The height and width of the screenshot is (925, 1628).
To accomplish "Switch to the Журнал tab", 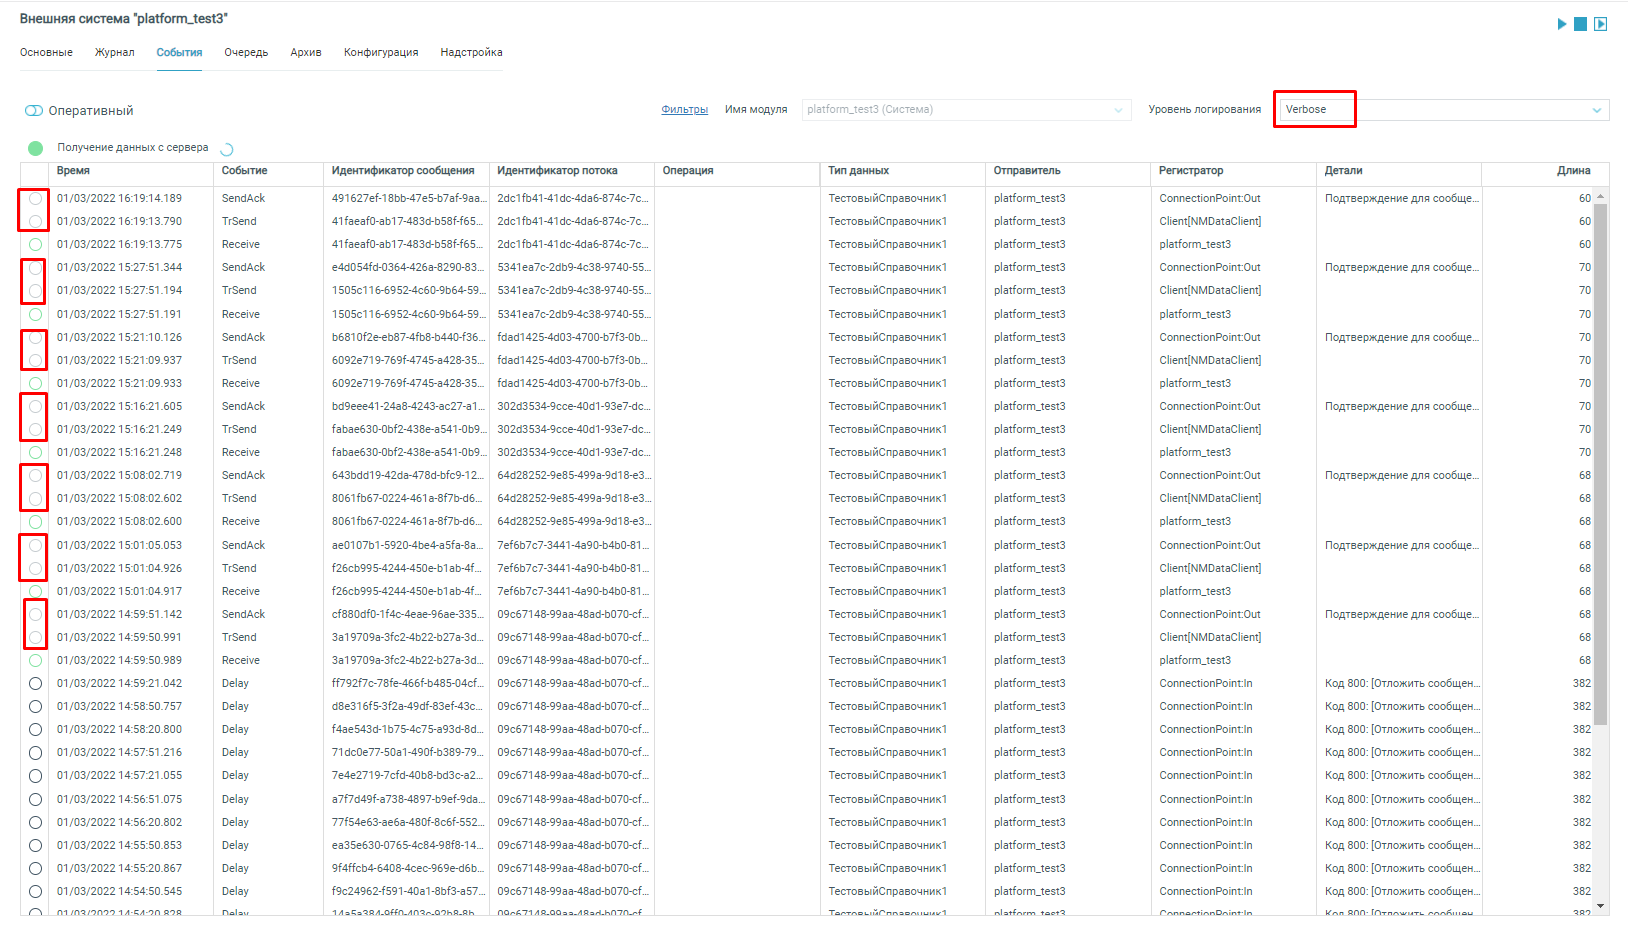I will tap(114, 52).
